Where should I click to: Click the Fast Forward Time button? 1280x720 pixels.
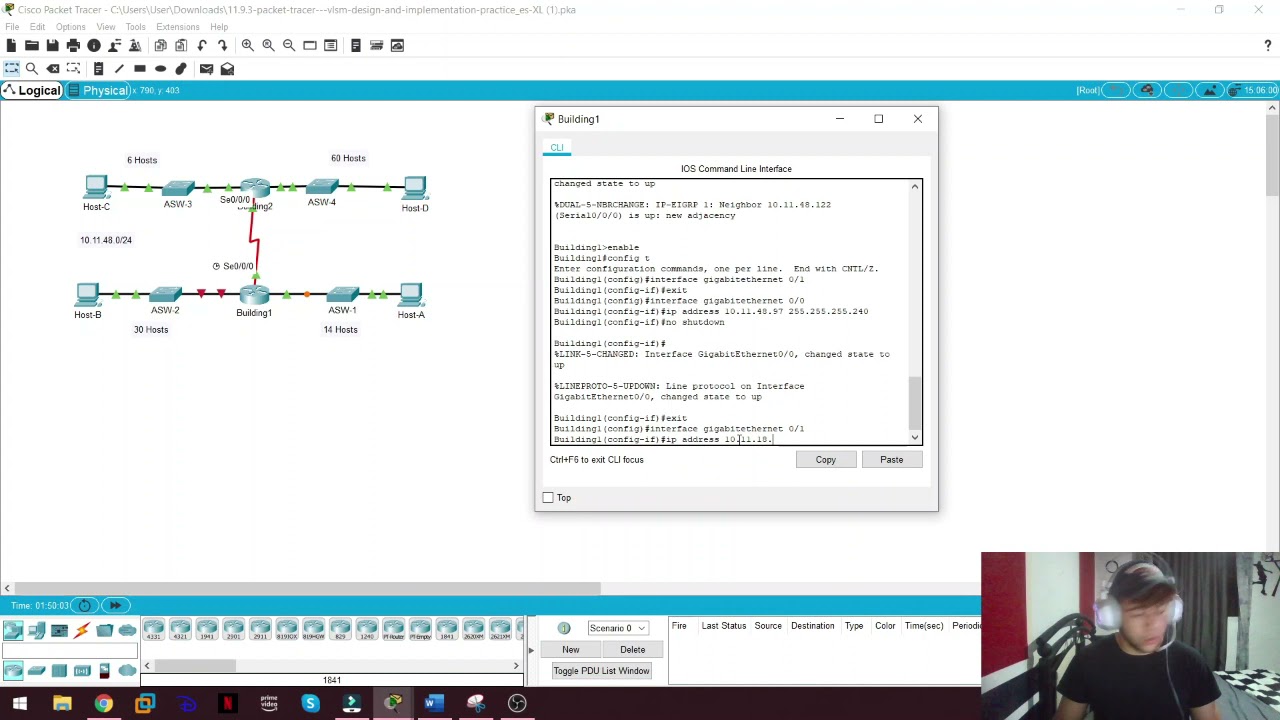116,605
